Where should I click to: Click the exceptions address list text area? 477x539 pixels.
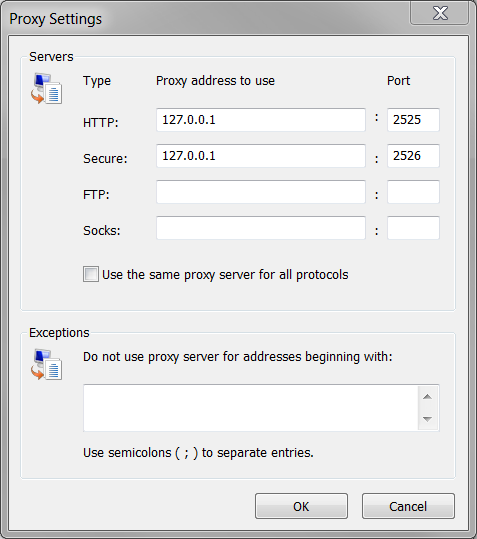pos(251,408)
